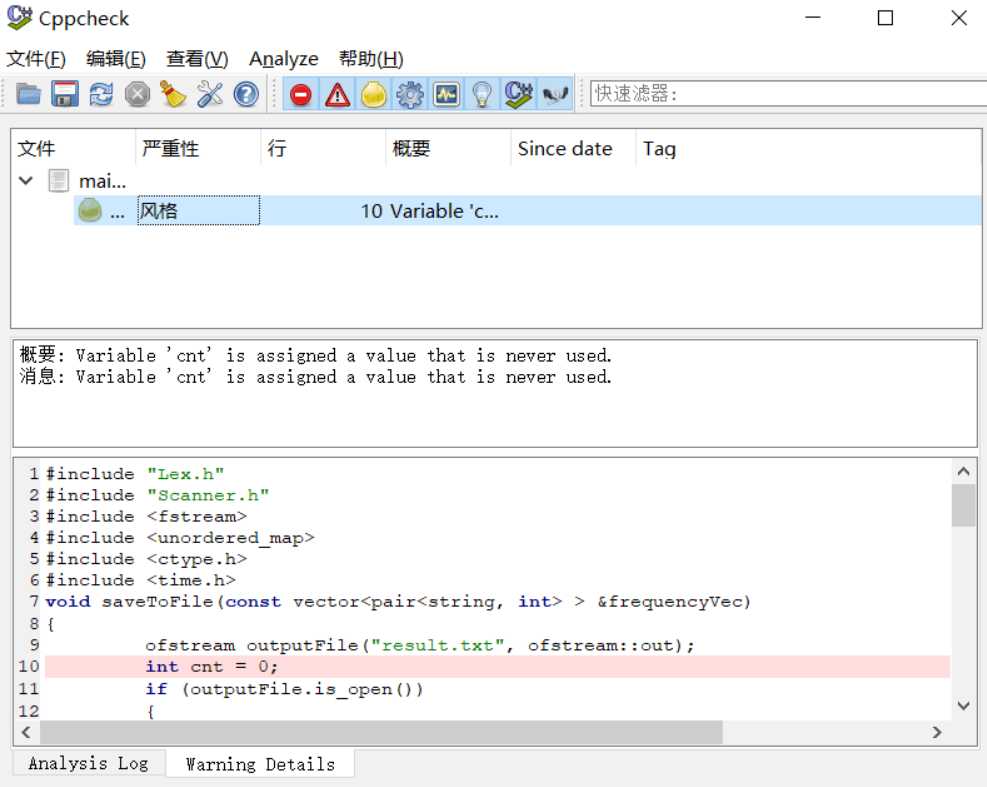Focus the 快速滤器 quick filter field
Screen dimensions: 987x787
(x=788, y=94)
